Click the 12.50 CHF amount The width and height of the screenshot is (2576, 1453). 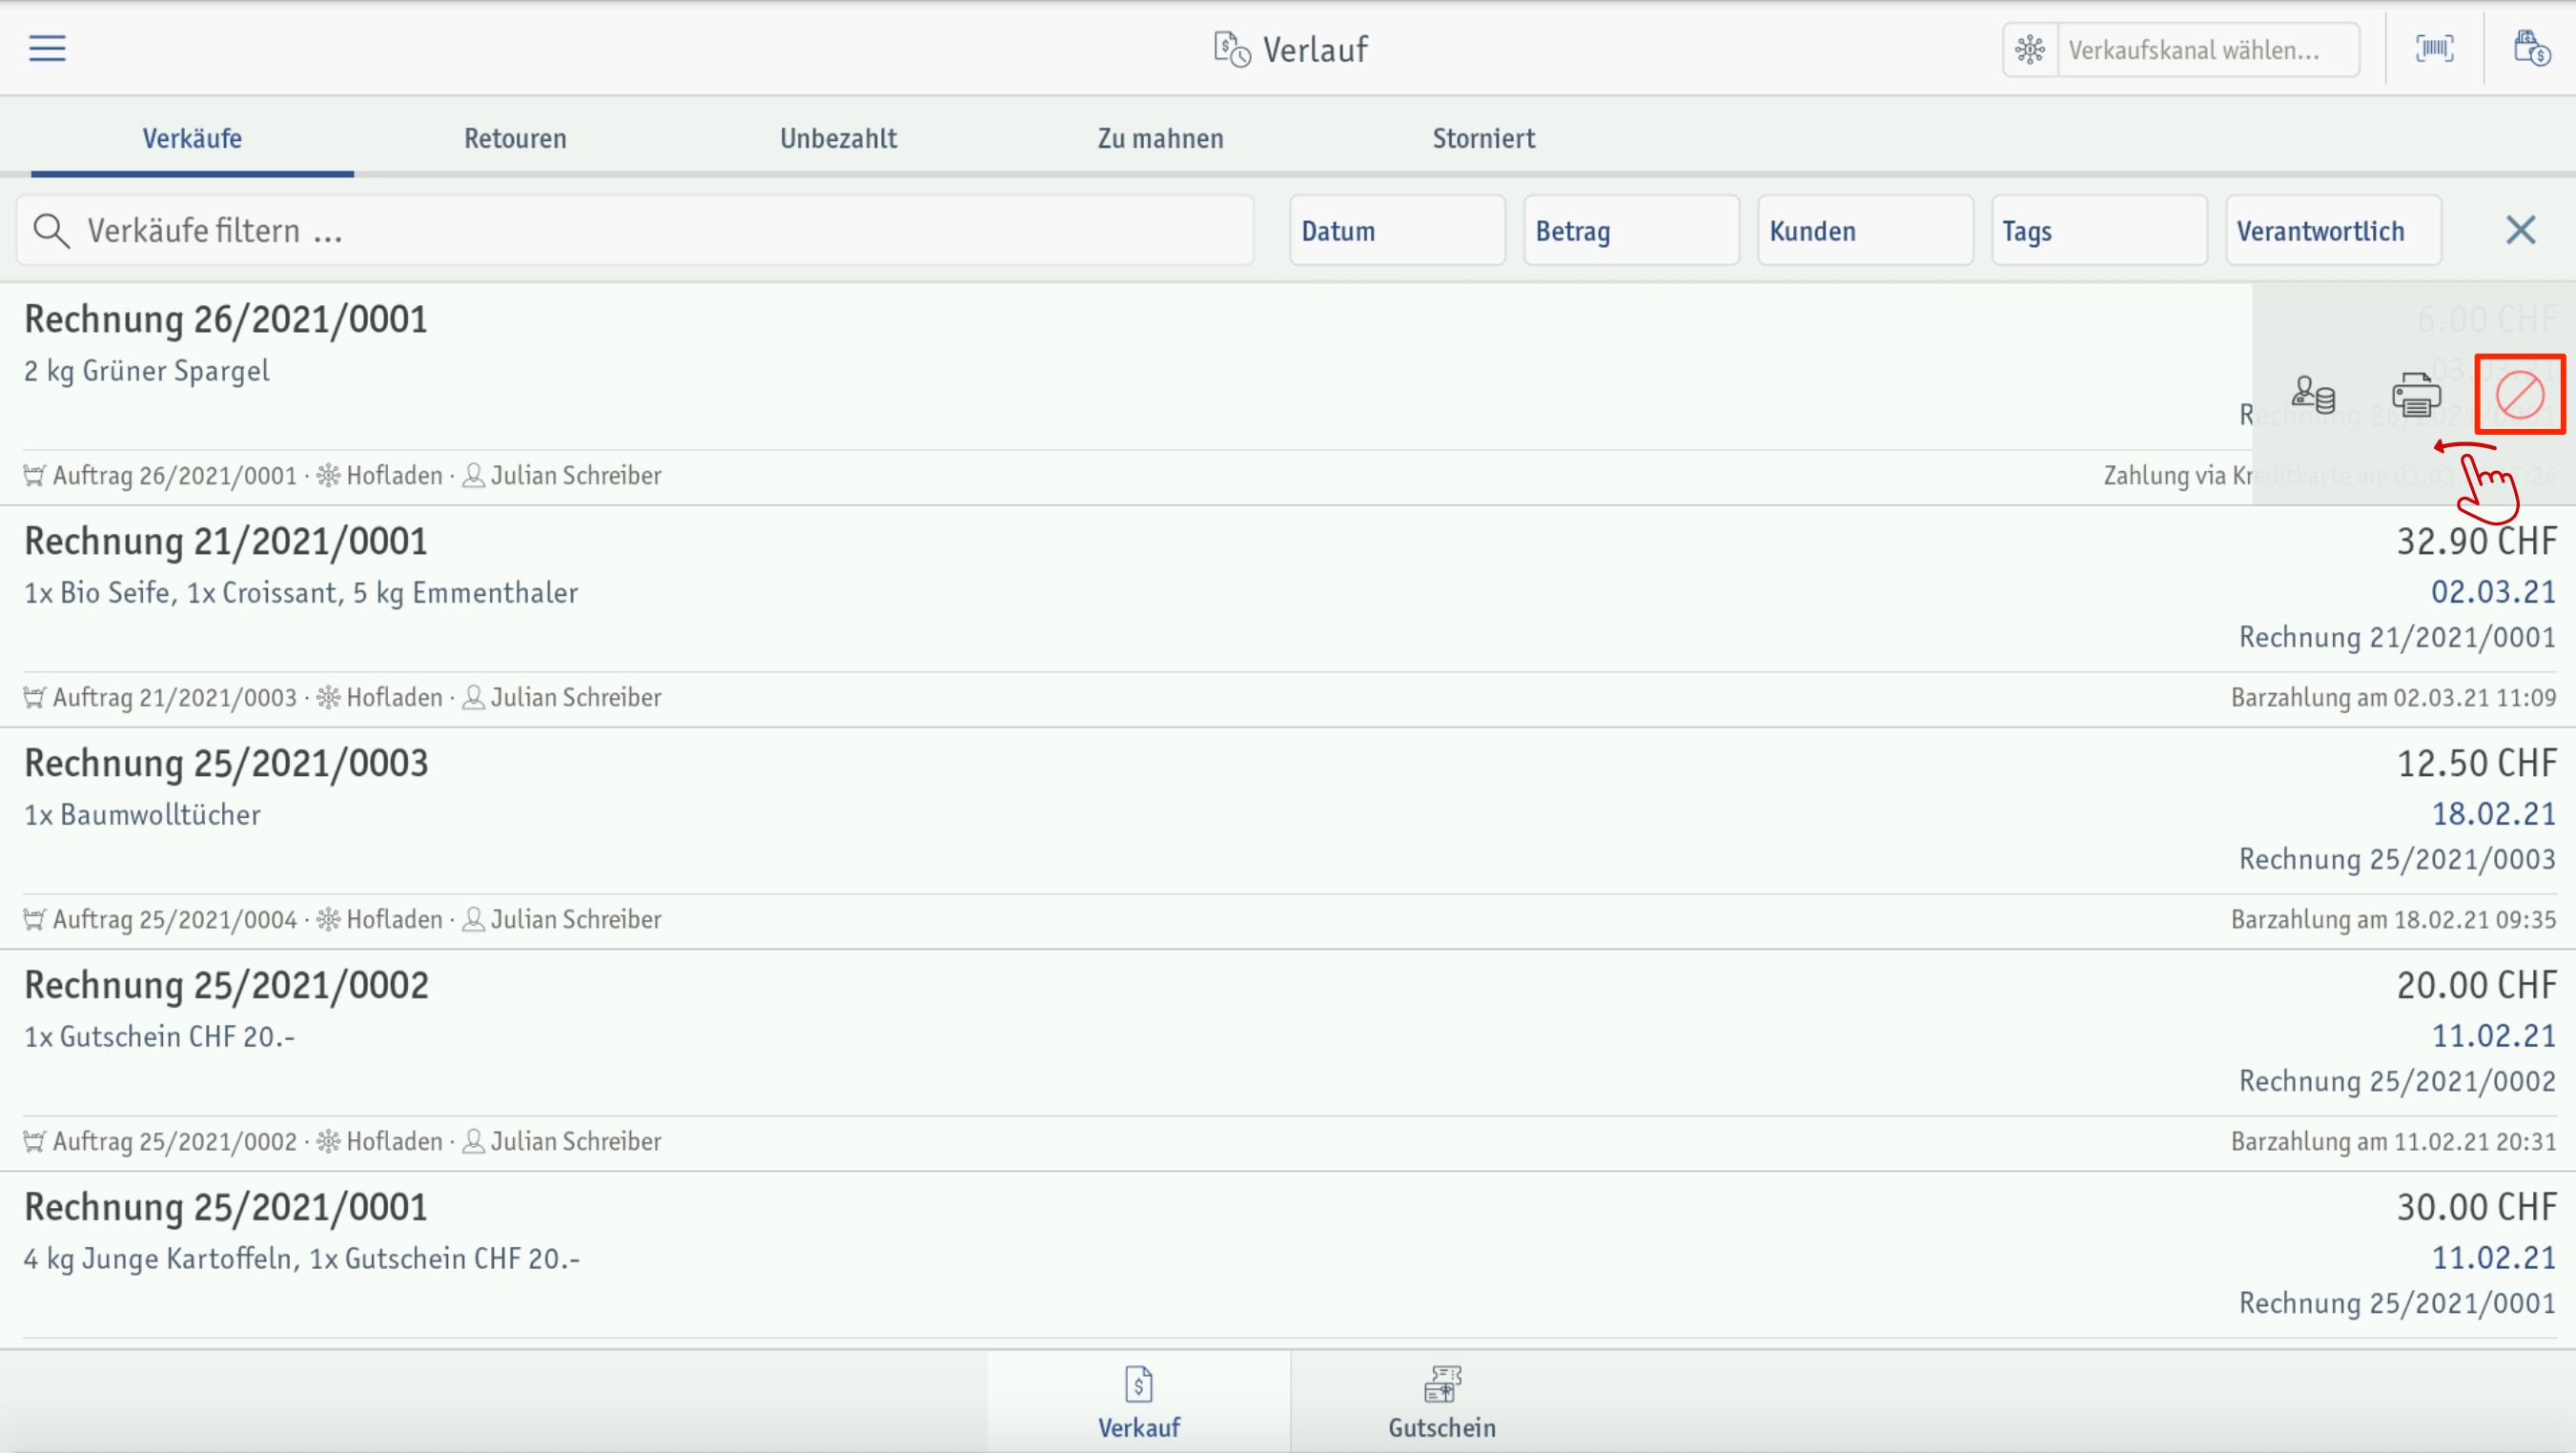coord(2476,763)
